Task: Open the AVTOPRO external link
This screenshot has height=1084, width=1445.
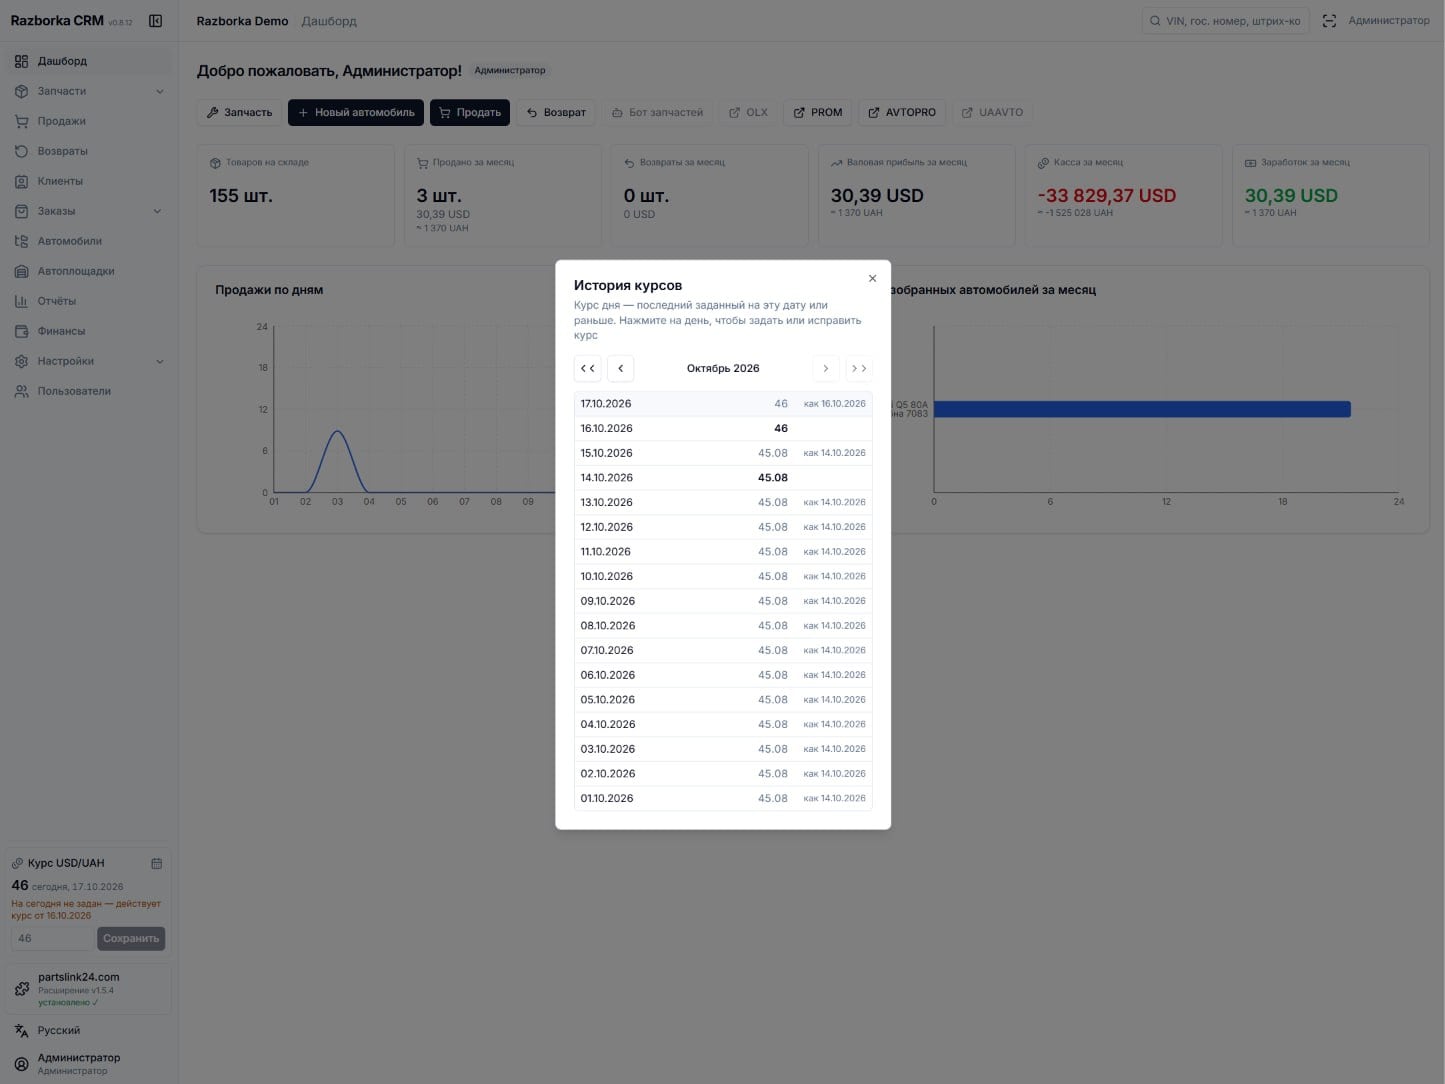Action: point(902,112)
